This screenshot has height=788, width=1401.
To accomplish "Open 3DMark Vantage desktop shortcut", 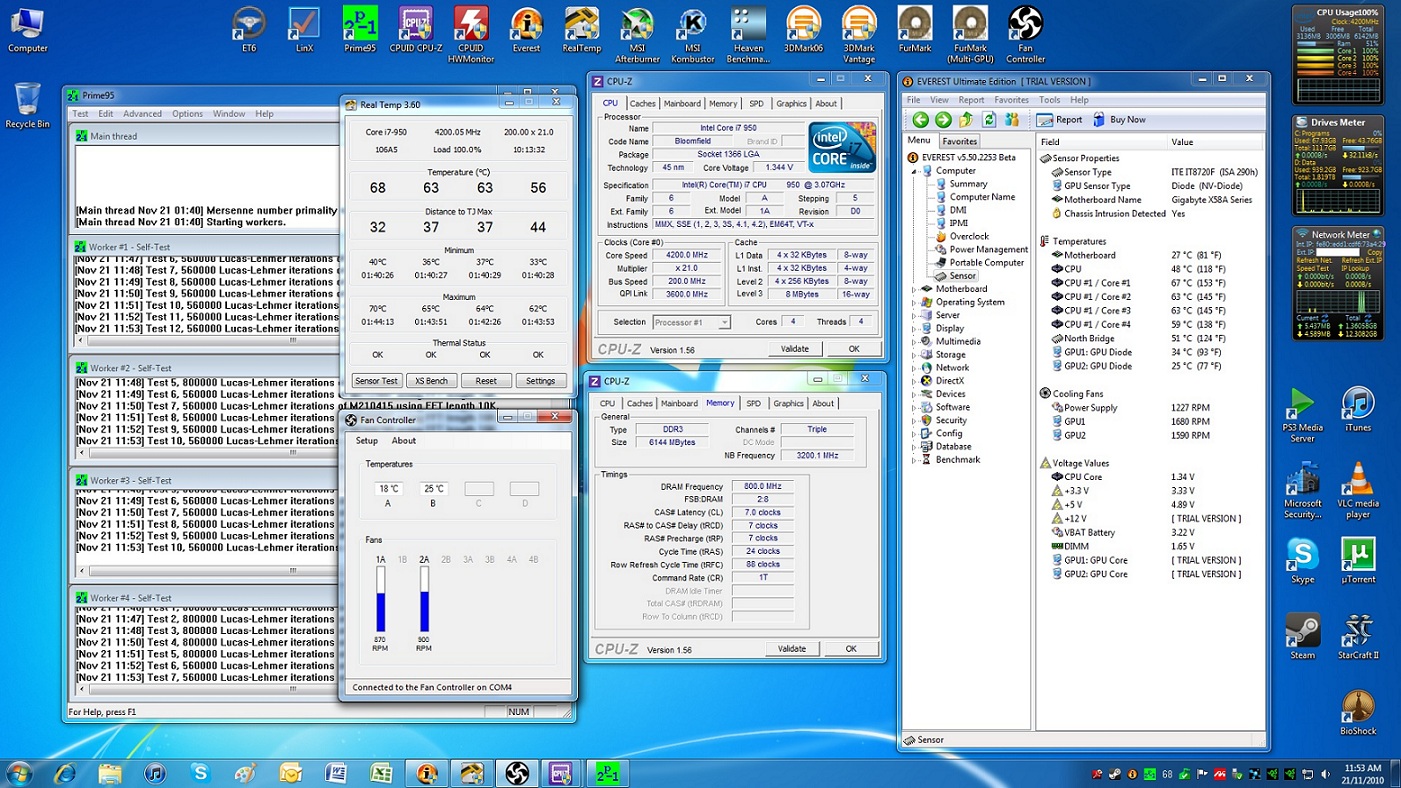I will [859, 35].
